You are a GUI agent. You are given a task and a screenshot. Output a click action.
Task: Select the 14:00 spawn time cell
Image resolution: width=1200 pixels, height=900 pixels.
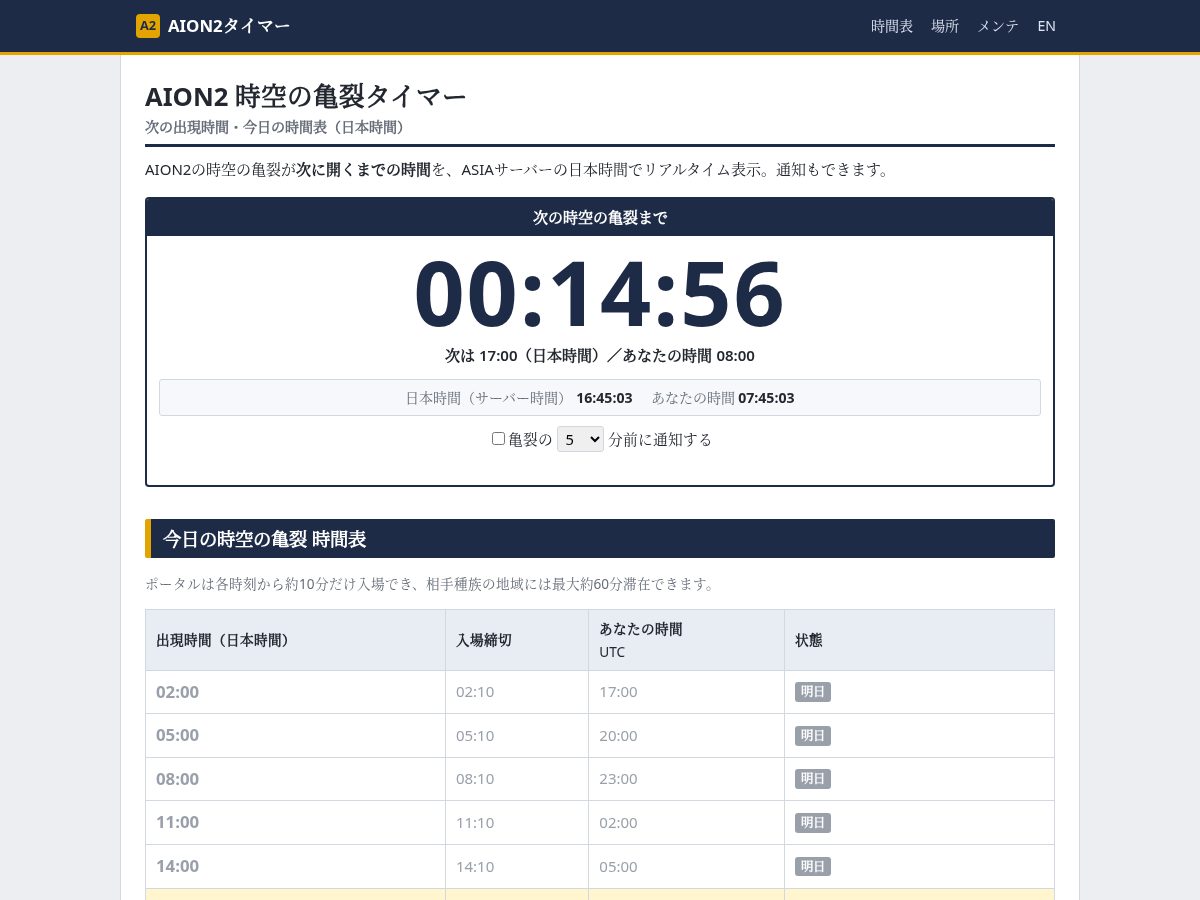click(295, 866)
